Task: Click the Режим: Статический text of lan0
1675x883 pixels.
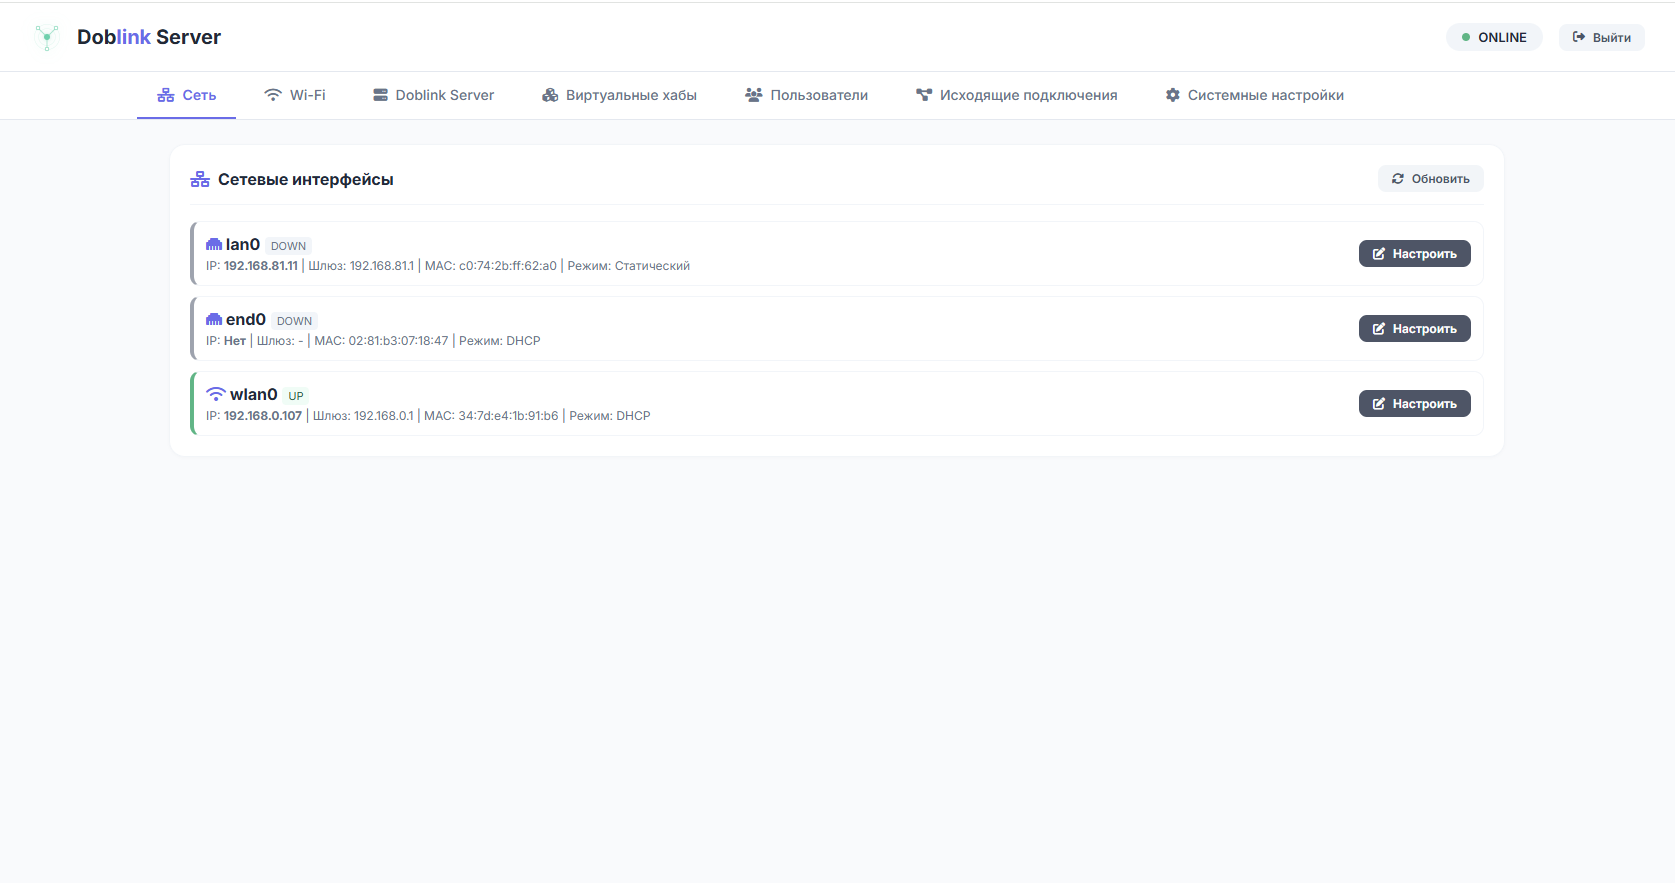Action: click(x=629, y=266)
